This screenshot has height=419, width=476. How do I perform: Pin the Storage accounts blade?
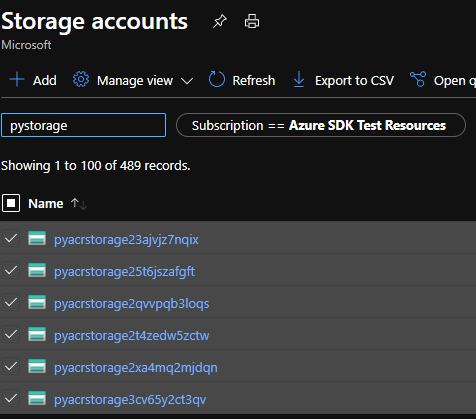tap(220, 22)
